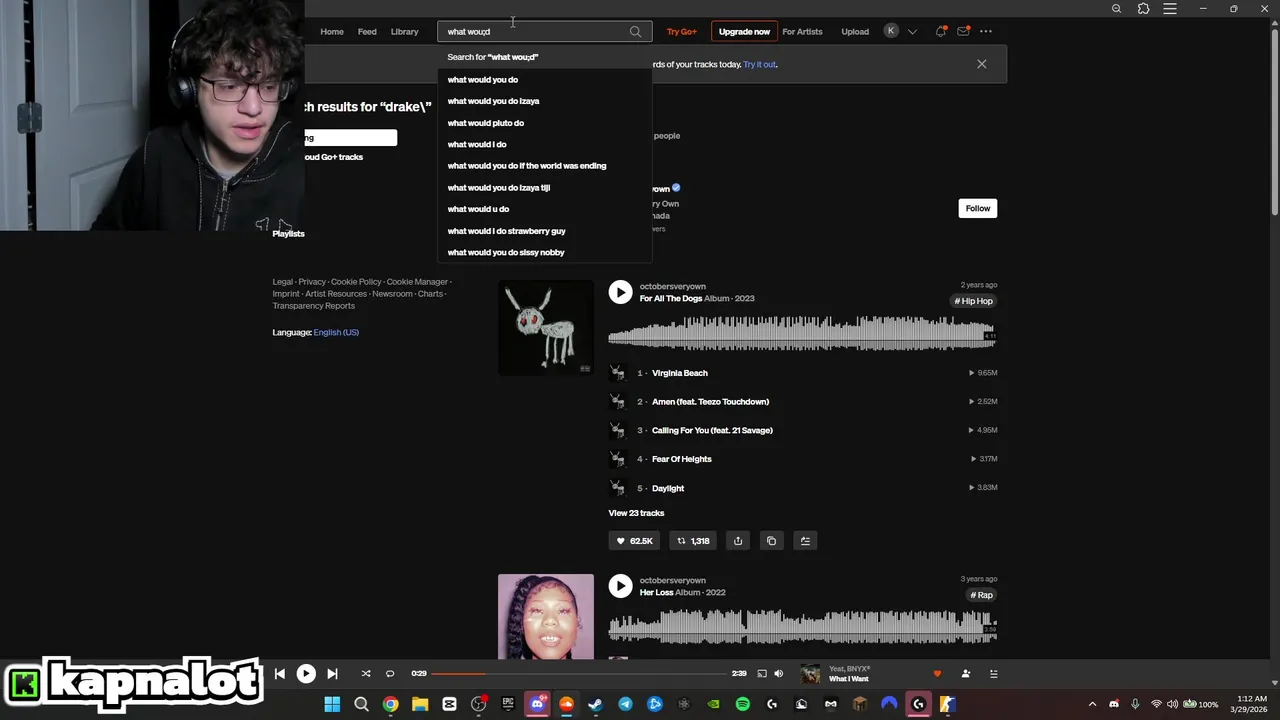Screen dimensions: 1280x720
Task: Go to Feed tab
Action: click(x=367, y=32)
